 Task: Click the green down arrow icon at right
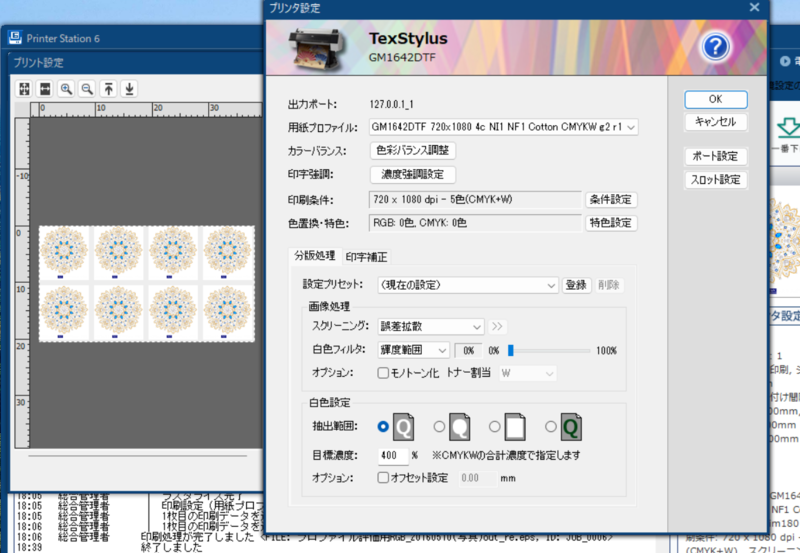789,128
